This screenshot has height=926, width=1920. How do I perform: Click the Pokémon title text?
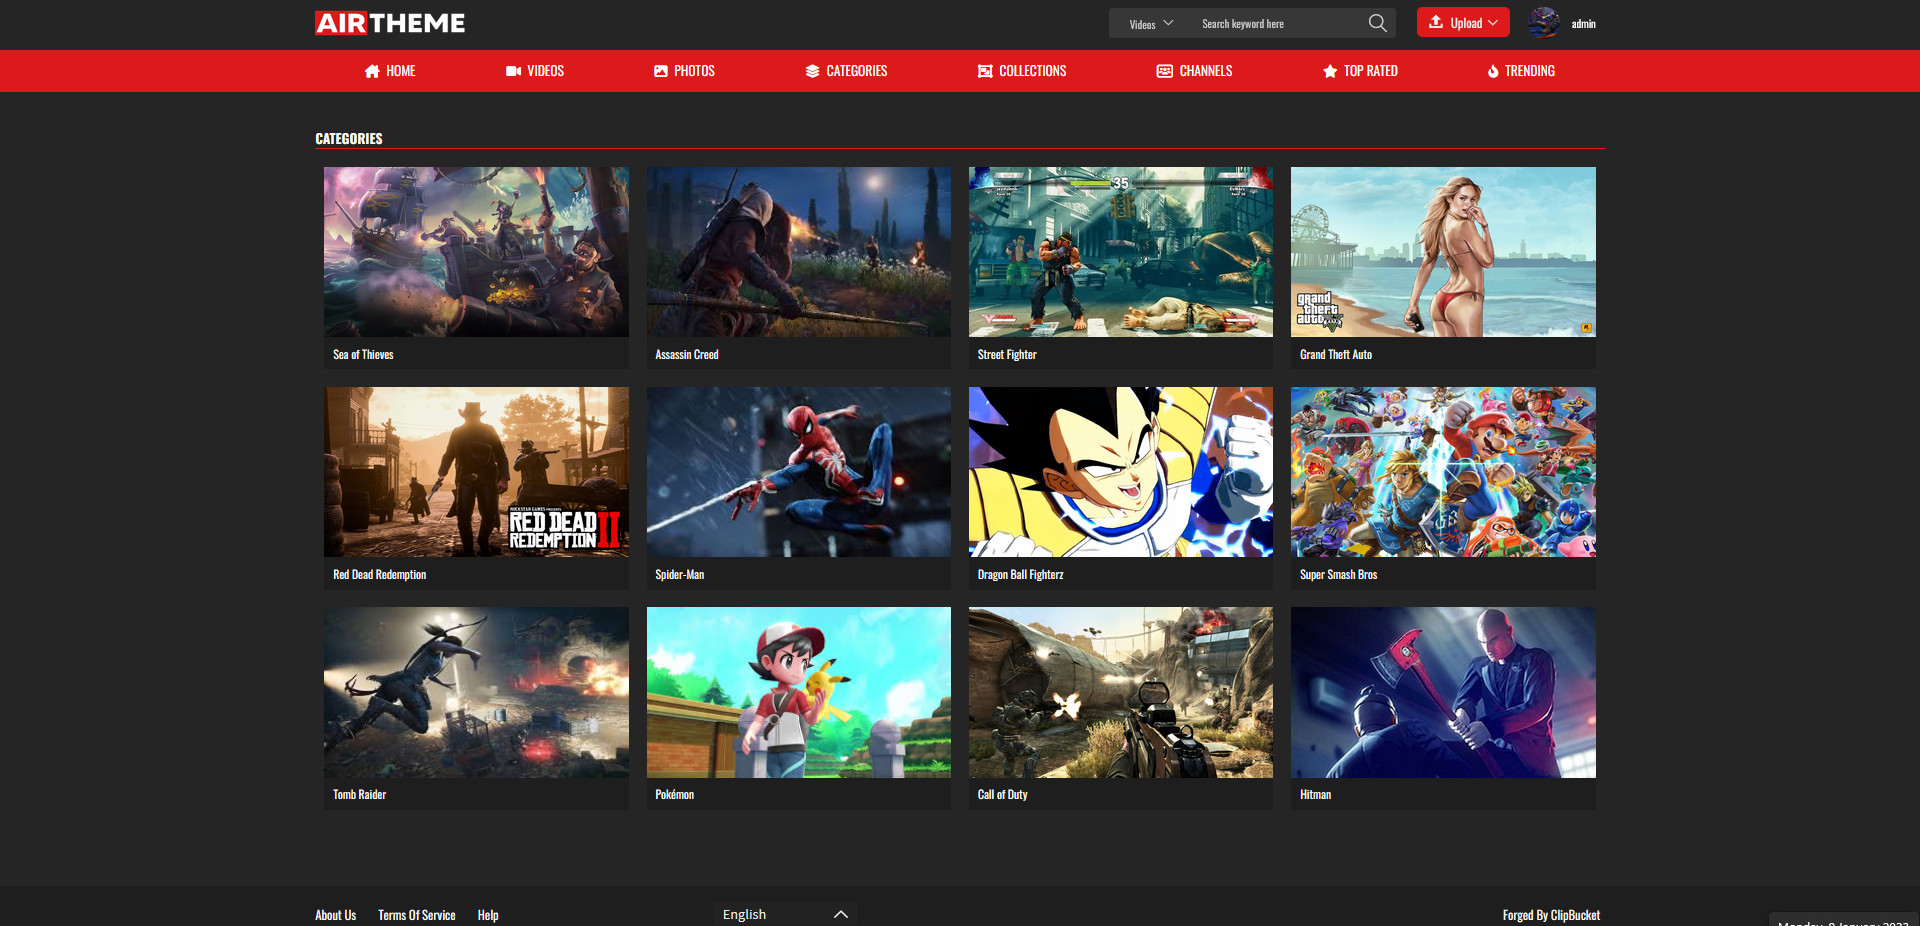674,795
